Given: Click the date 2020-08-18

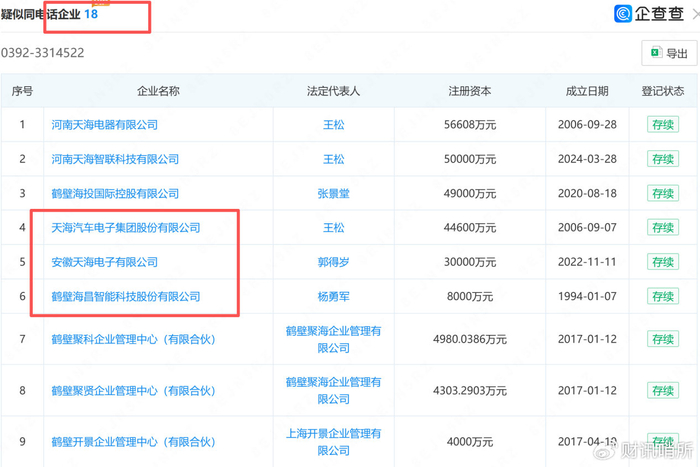Looking at the screenshot, I should [587, 193].
